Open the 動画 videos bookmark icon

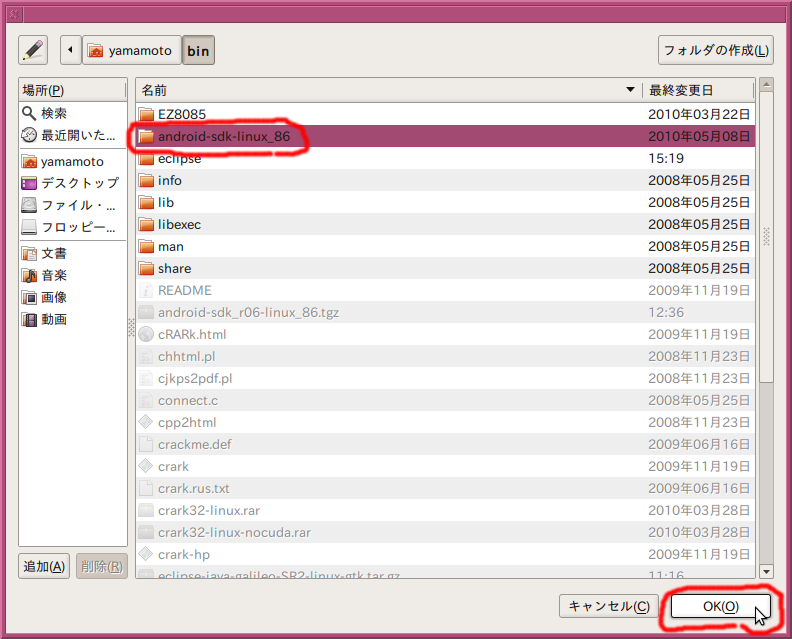(x=29, y=319)
